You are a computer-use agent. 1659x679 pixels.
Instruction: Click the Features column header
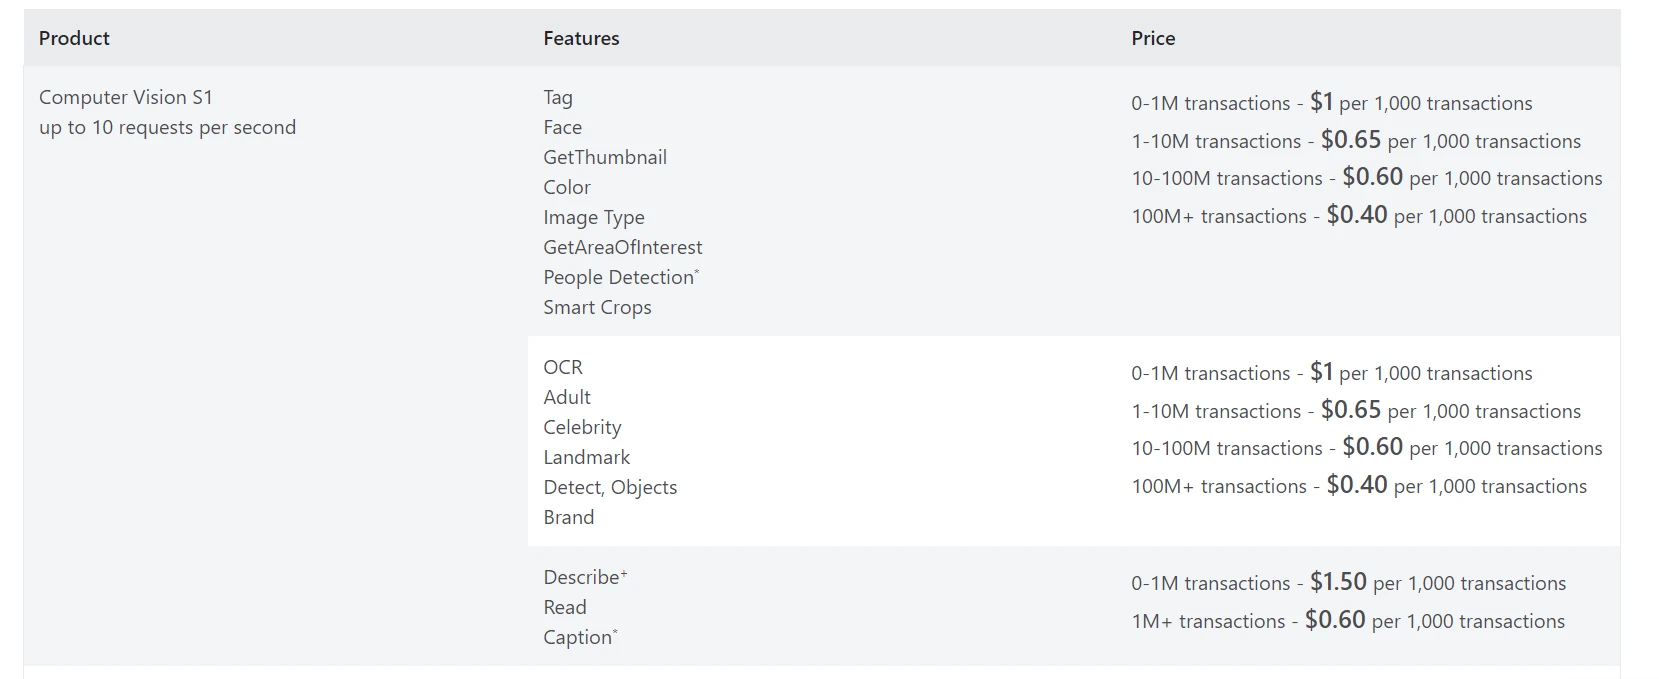(x=581, y=38)
